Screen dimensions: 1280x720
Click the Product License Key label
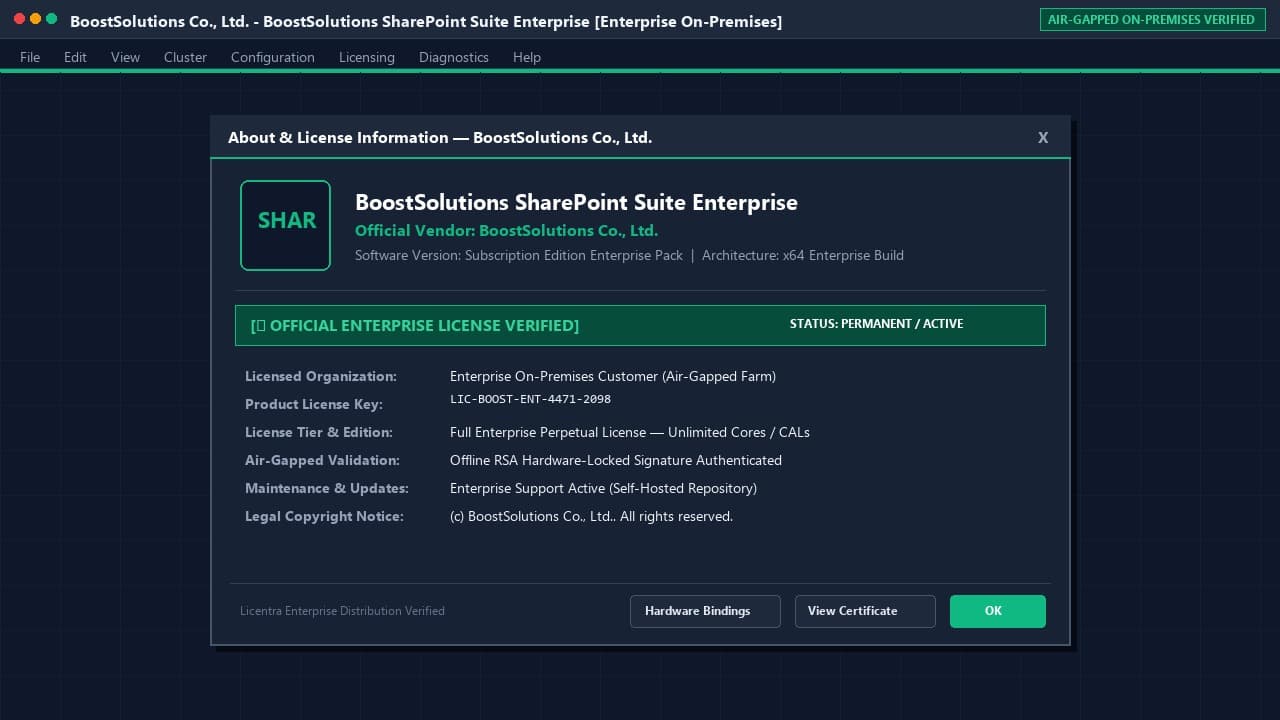(314, 404)
